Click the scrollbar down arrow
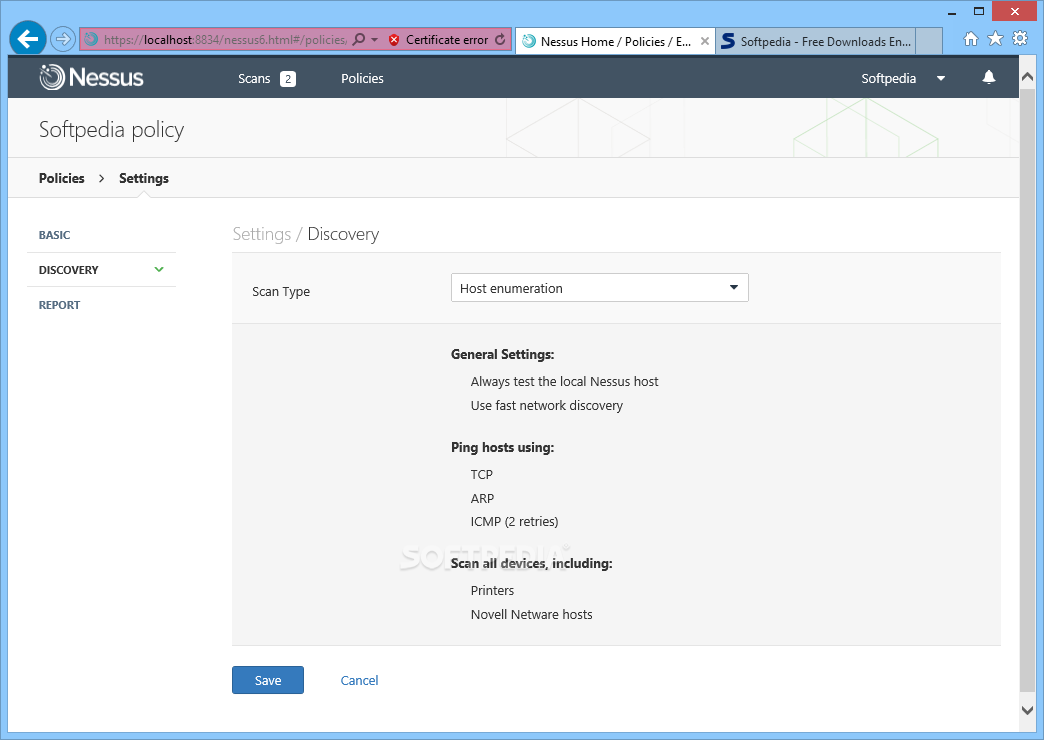 [1027, 710]
